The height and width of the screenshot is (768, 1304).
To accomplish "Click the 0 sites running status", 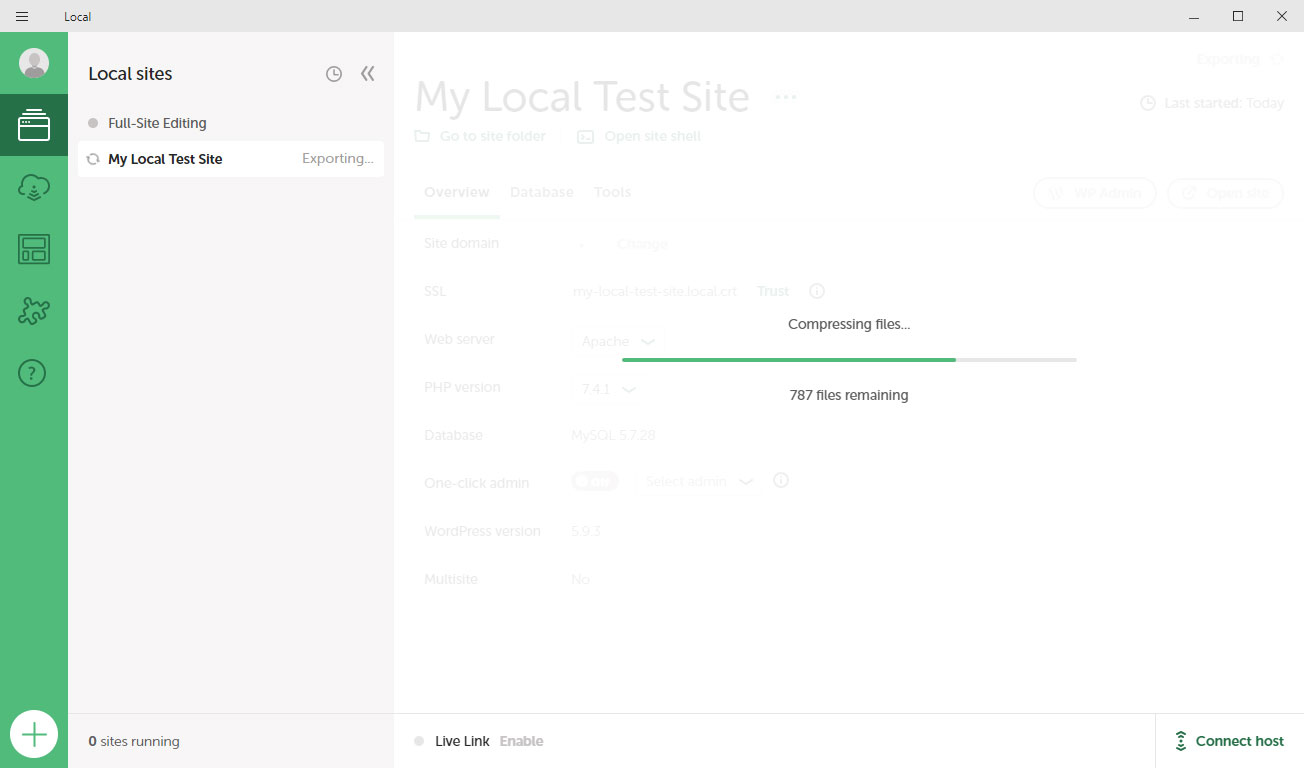I will (134, 741).
